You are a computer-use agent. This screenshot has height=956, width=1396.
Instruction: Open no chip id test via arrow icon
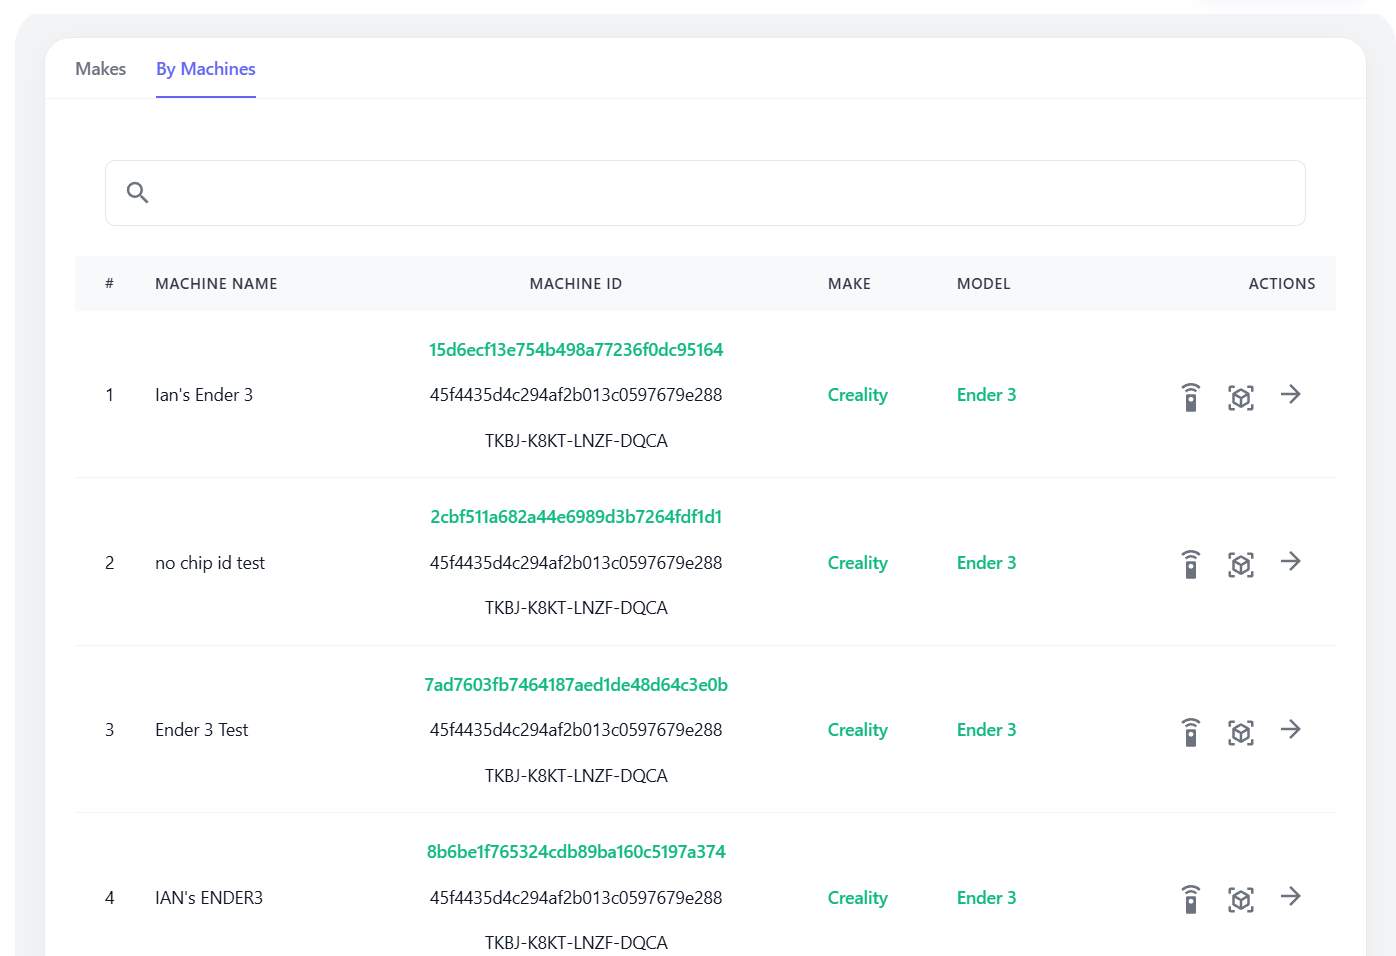pos(1291,561)
